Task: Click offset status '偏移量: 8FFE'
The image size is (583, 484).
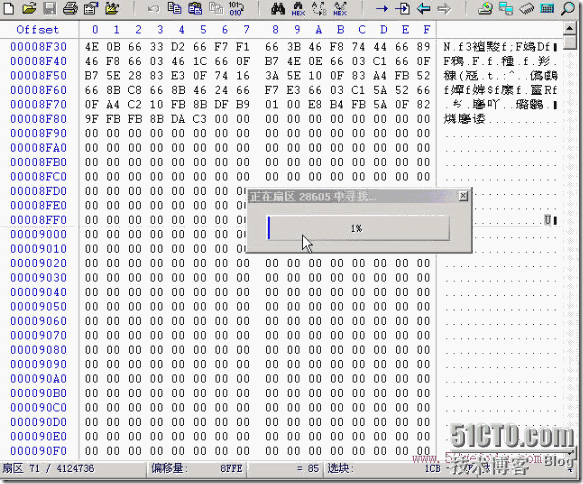Action: [197, 468]
